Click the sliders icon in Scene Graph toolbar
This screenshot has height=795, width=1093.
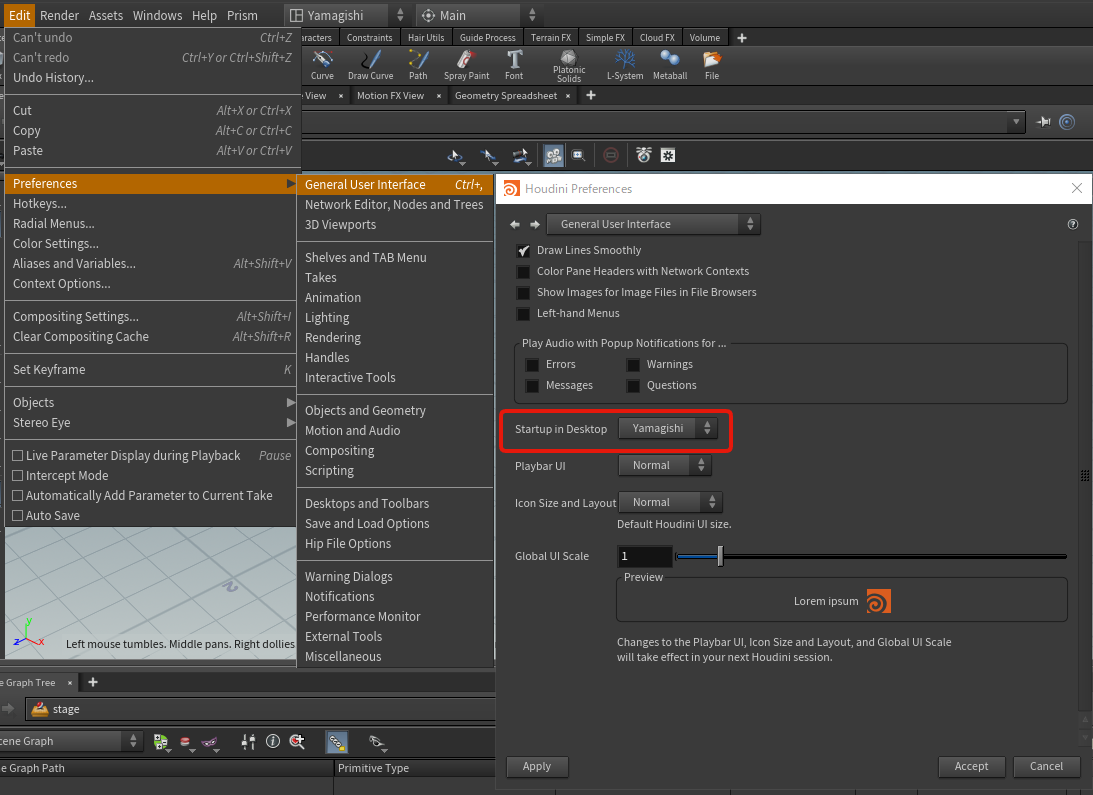[x=248, y=742]
